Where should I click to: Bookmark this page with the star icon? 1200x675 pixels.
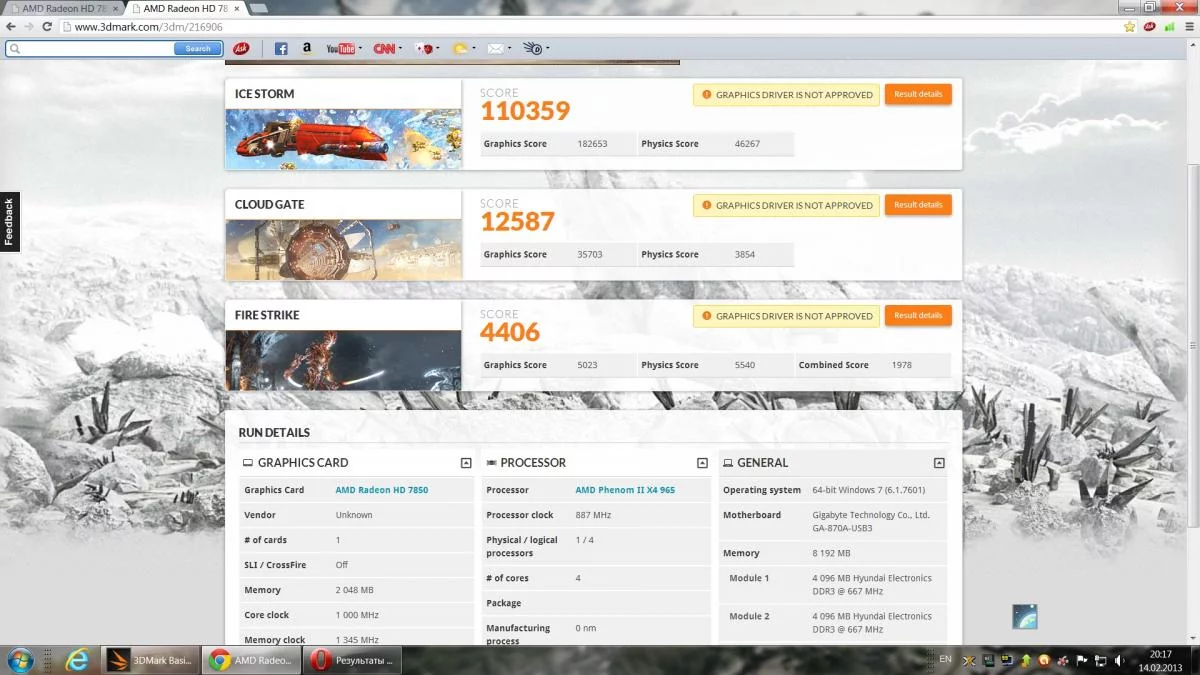pos(1129,27)
